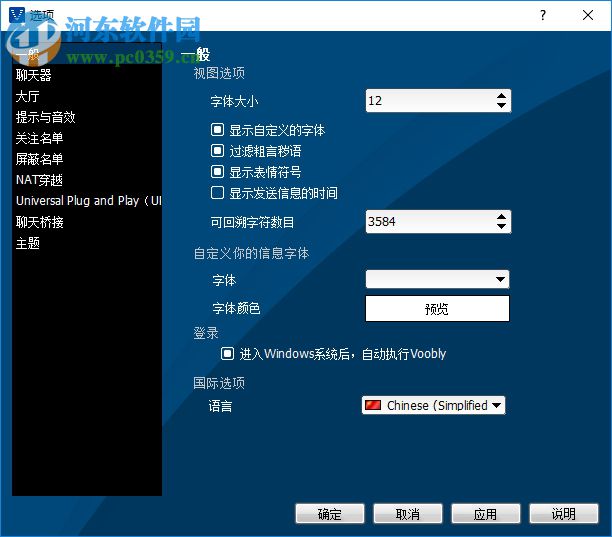Select 聊天桥接 in the sidebar
This screenshot has height=537, width=612.
pos(87,222)
